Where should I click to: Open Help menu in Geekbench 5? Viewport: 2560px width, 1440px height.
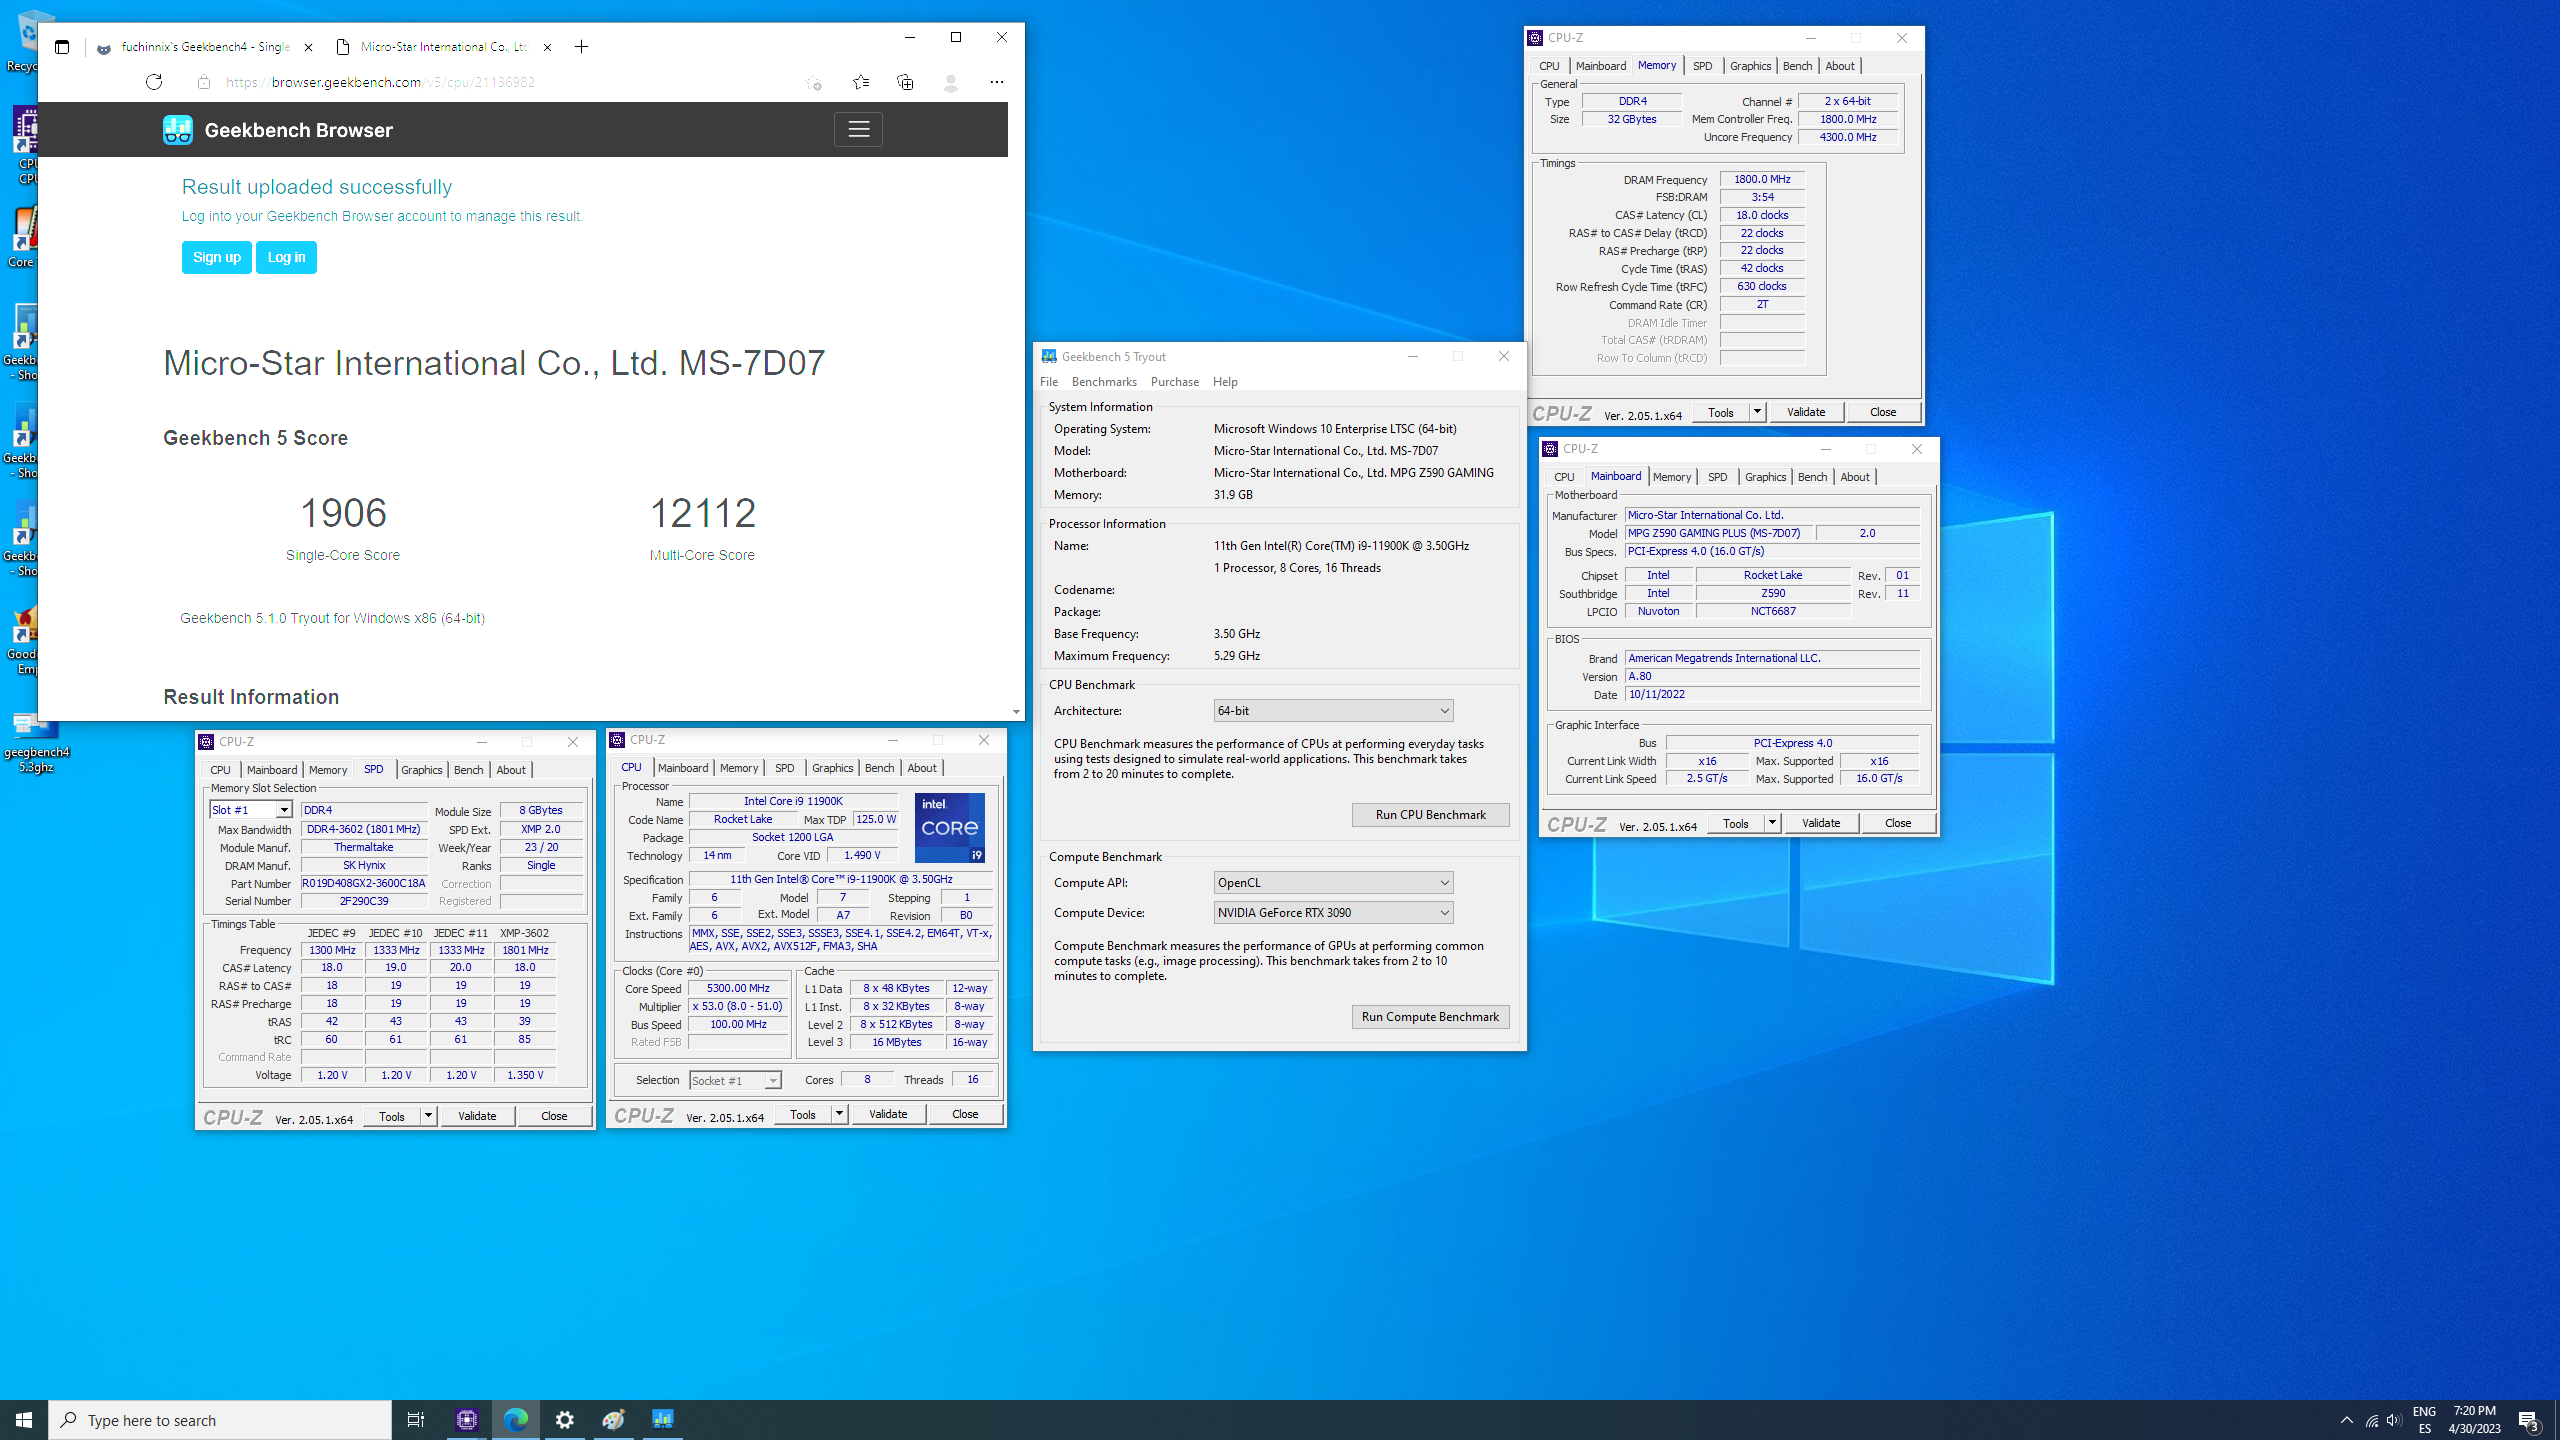1225,382
